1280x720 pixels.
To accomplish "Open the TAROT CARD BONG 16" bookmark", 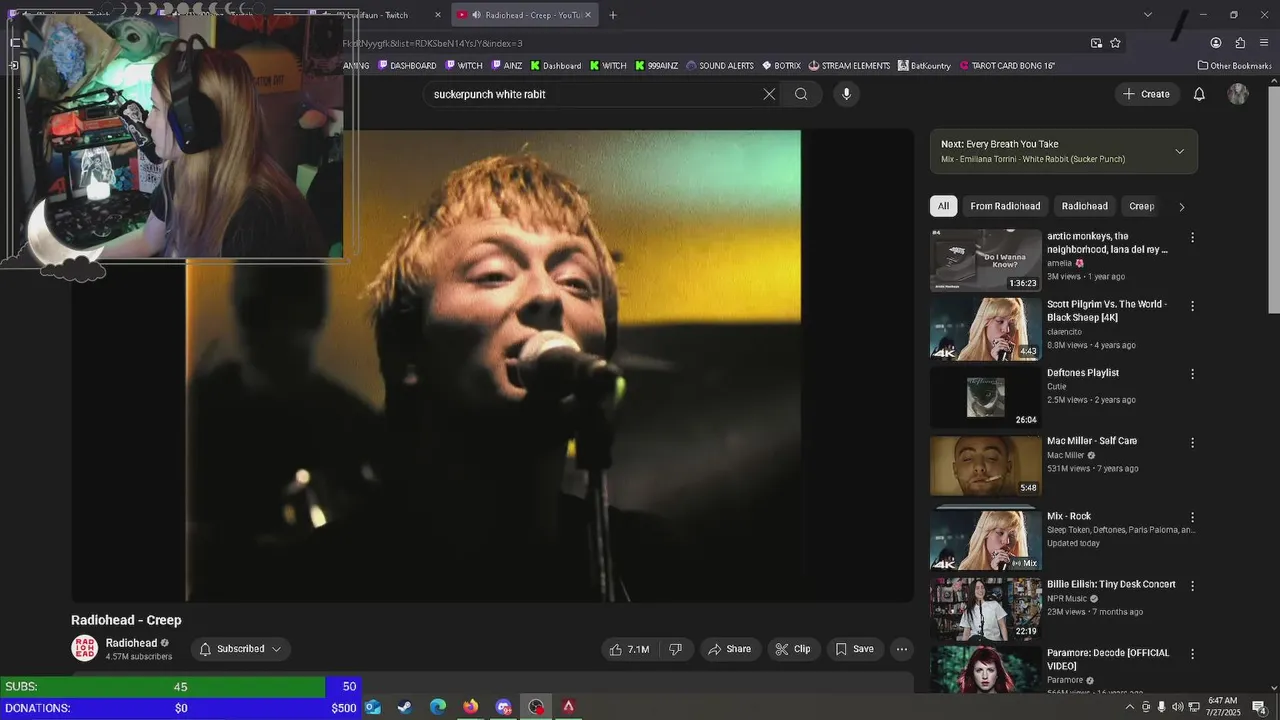I will [x=1007, y=66].
